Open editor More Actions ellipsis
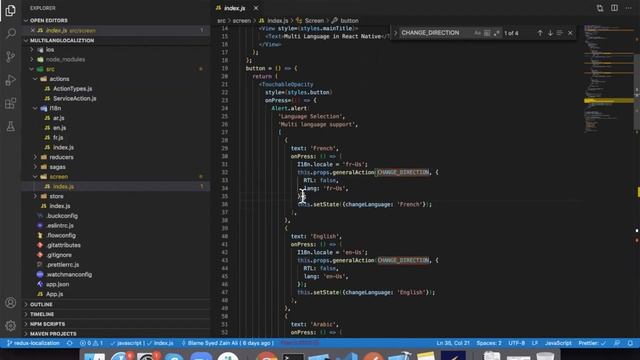 coord(629,8)
